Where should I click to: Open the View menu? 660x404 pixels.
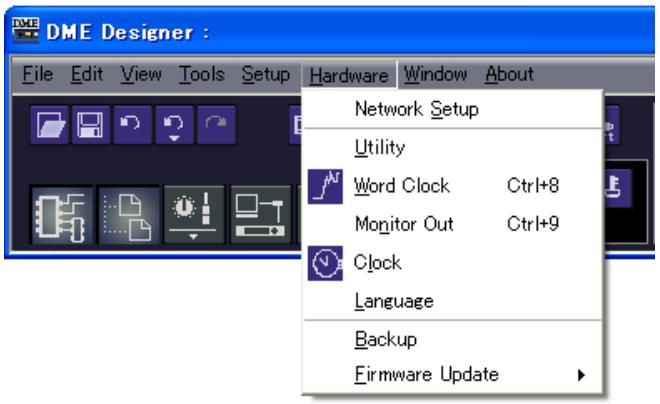pyautogui.click(x=141, y=74)
